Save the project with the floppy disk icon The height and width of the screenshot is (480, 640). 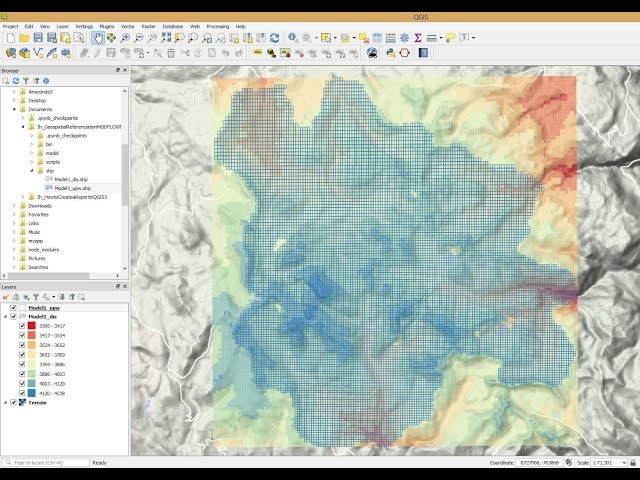(38, 38)
